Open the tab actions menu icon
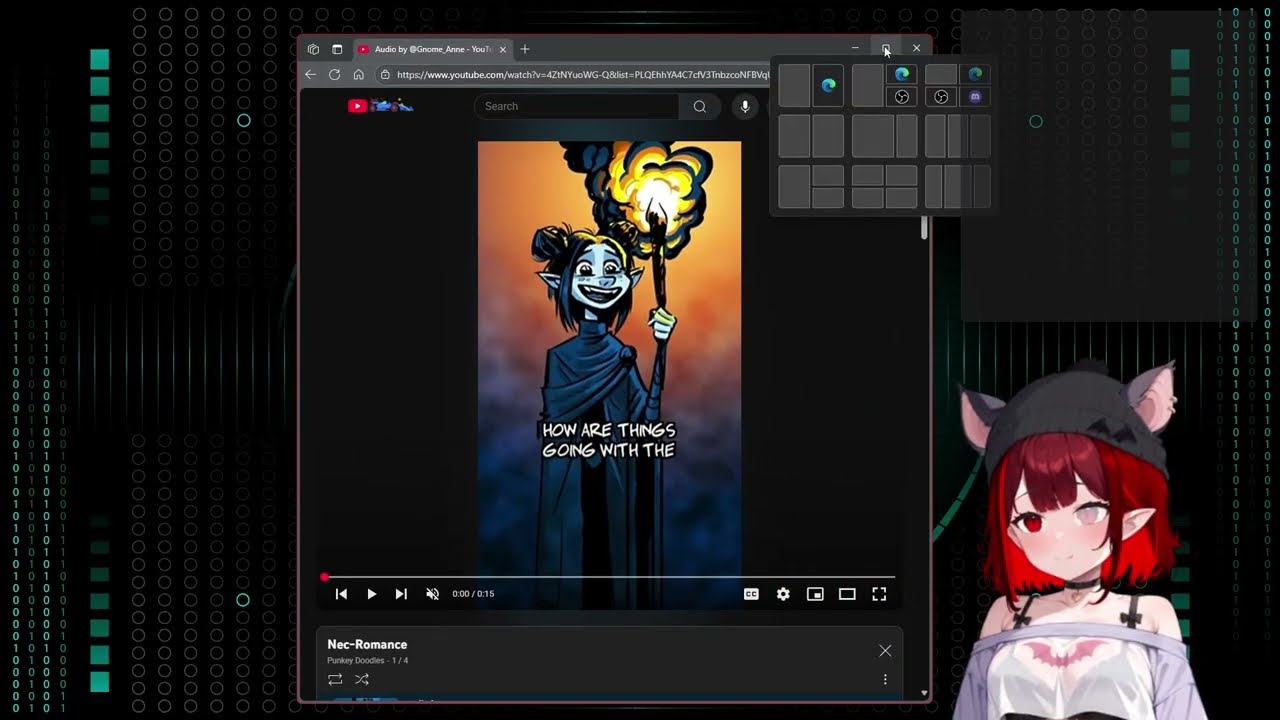 pos(337,49)
